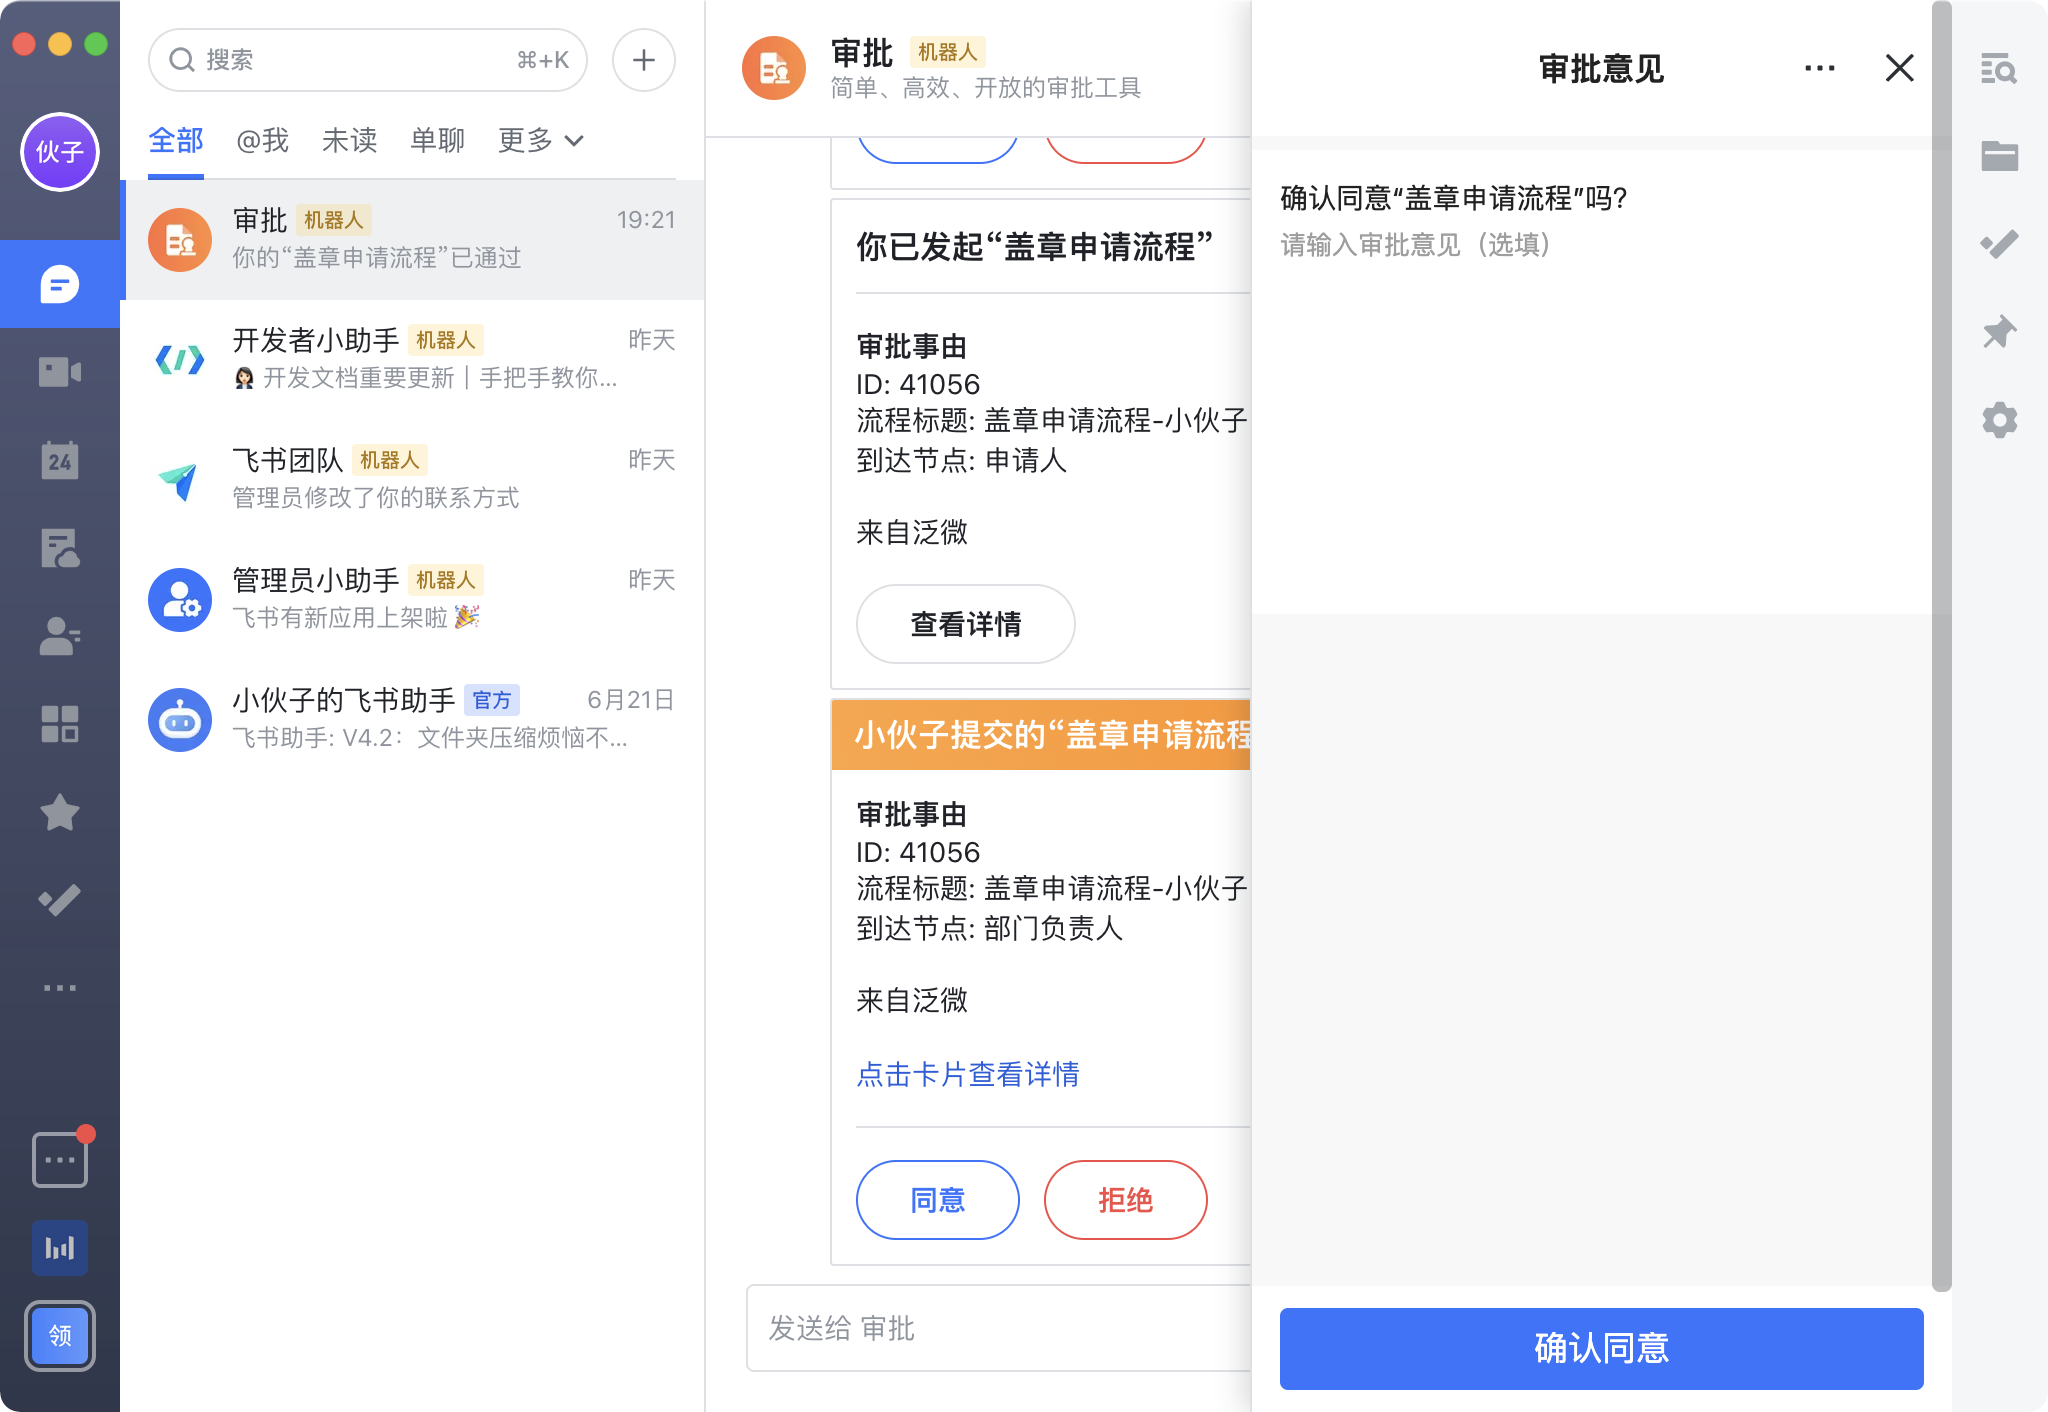Open the approval panel more options menu
This screenshot has height=1412, width=2048.
coord(1820,68)
